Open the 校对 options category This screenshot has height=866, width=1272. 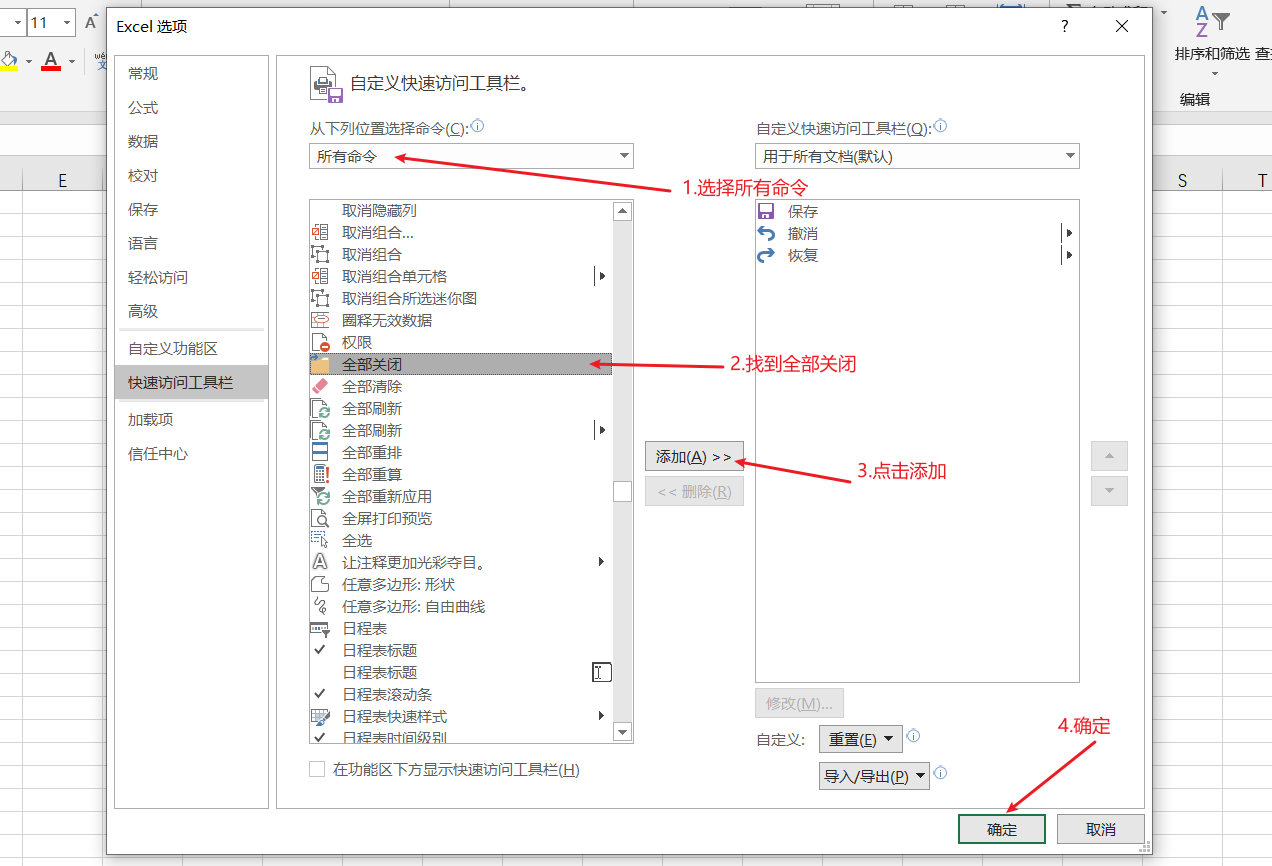191,175
